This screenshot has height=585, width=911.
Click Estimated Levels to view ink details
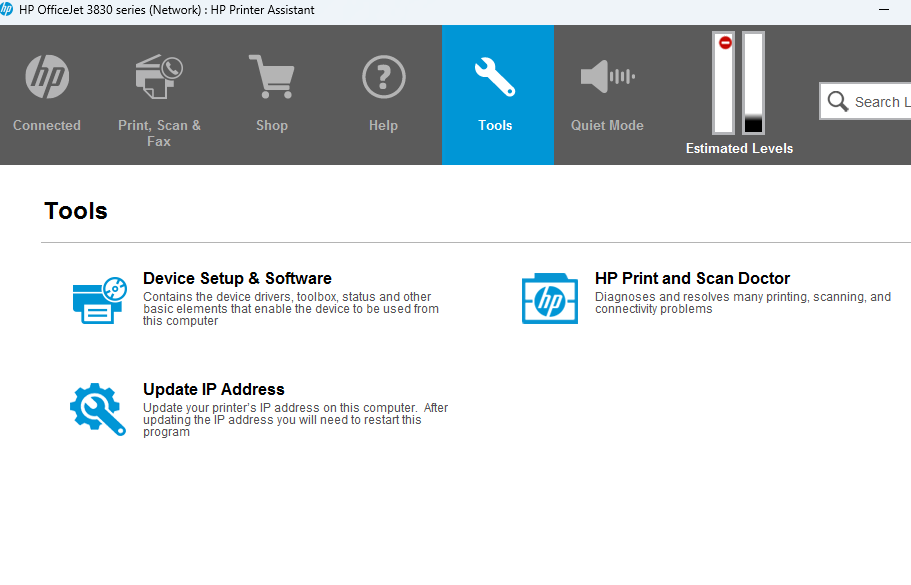[x=739, y=147]
